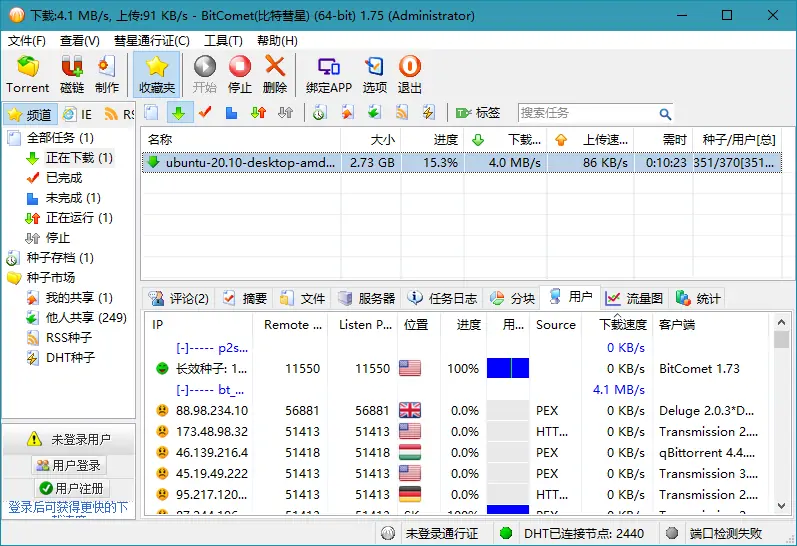Open the 任务日志 tab
The image size is (797, 546).
(x=442, y=298)
